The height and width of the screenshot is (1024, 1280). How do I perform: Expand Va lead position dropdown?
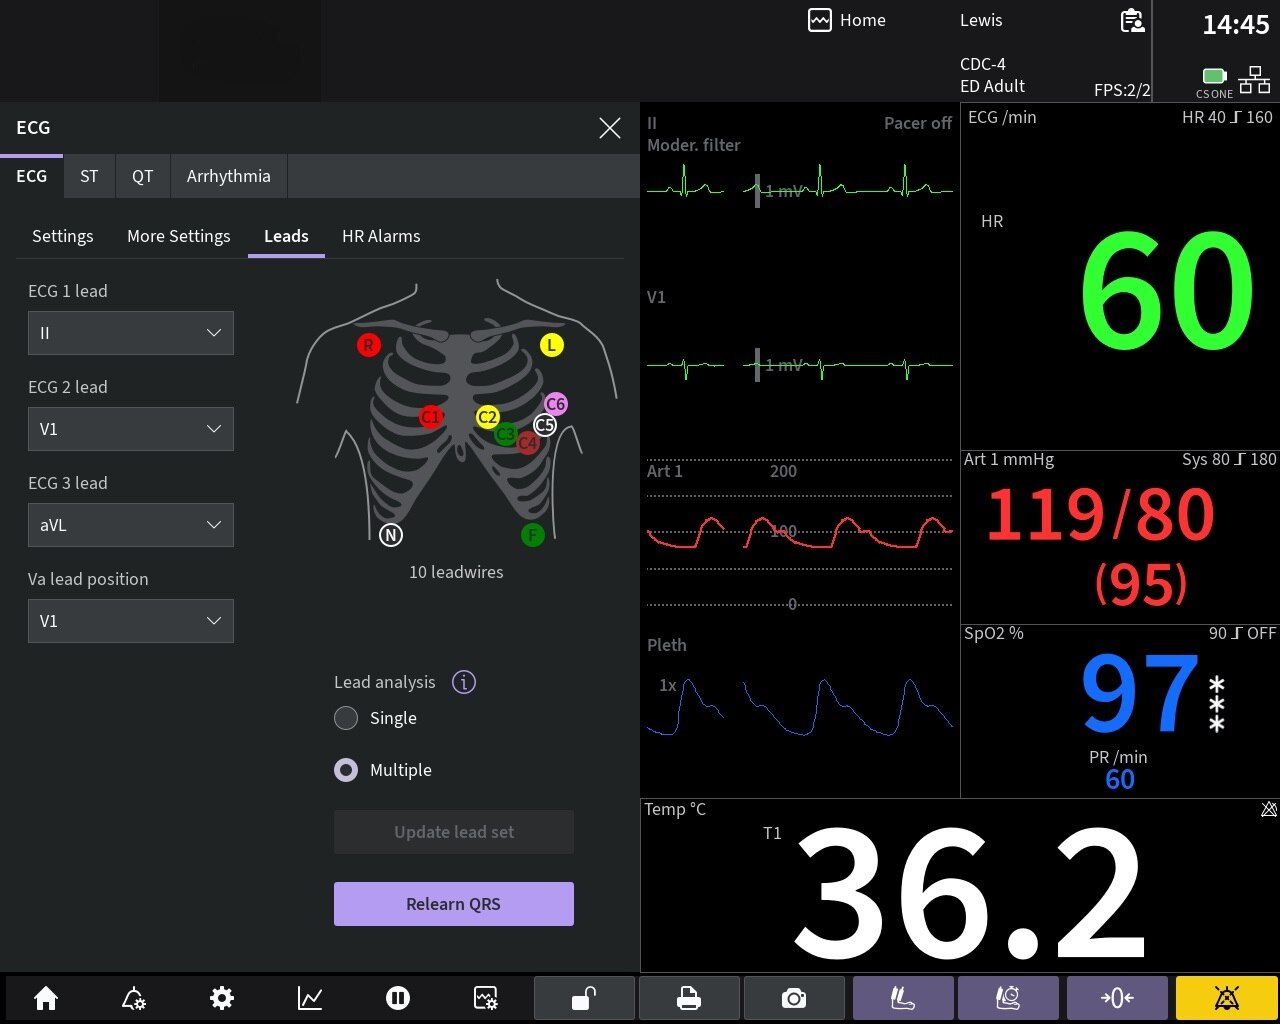pos(131,621)
